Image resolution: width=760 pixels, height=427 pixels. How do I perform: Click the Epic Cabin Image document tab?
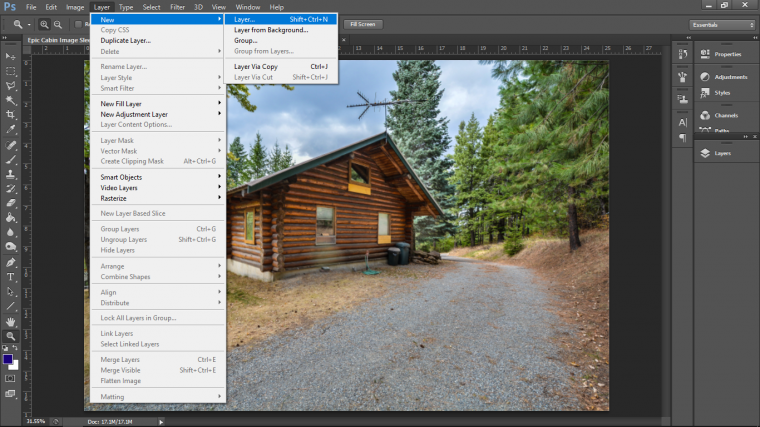[58, 40]
